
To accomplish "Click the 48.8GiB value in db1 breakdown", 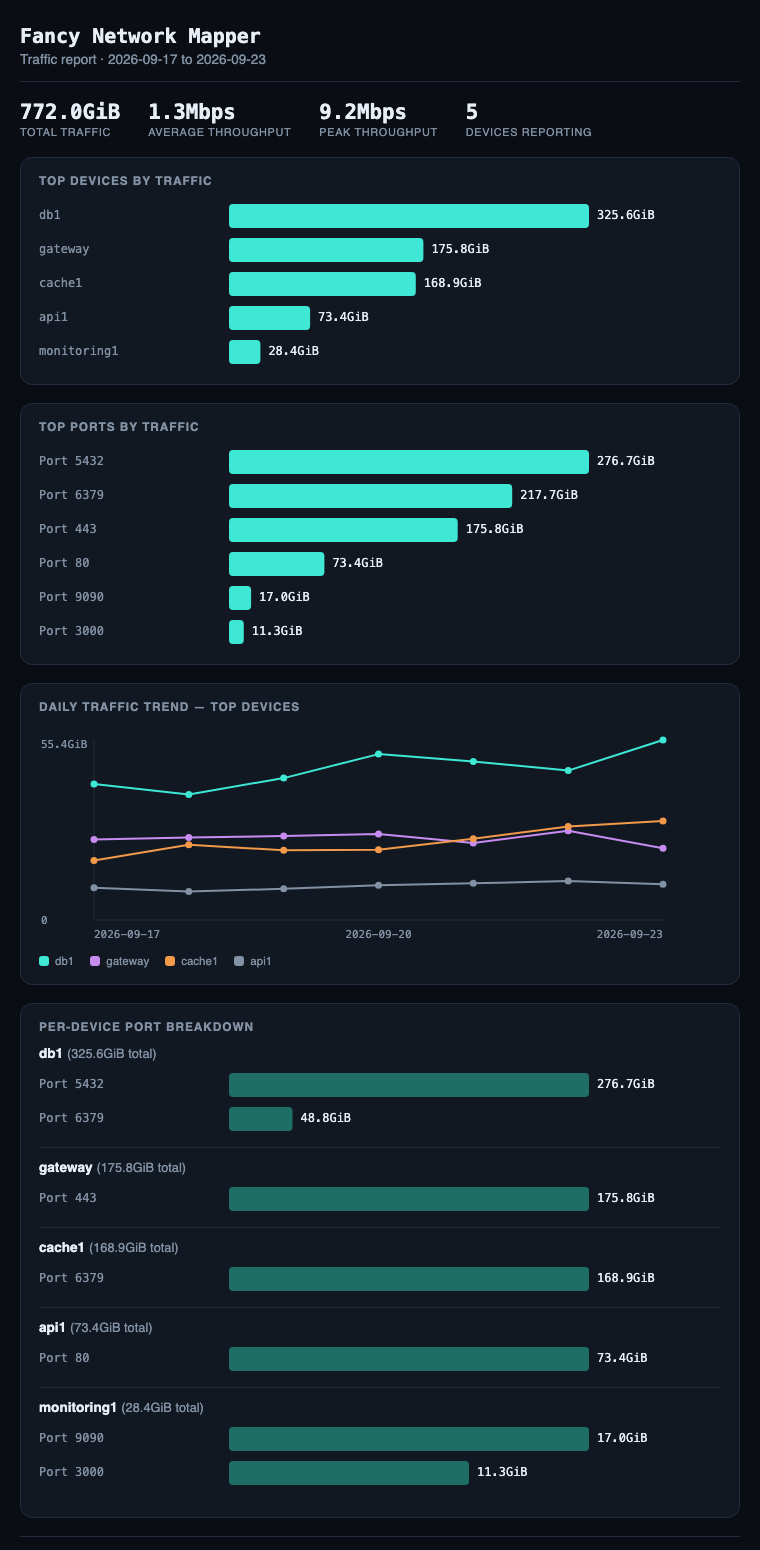I will tap(326, 1118).
